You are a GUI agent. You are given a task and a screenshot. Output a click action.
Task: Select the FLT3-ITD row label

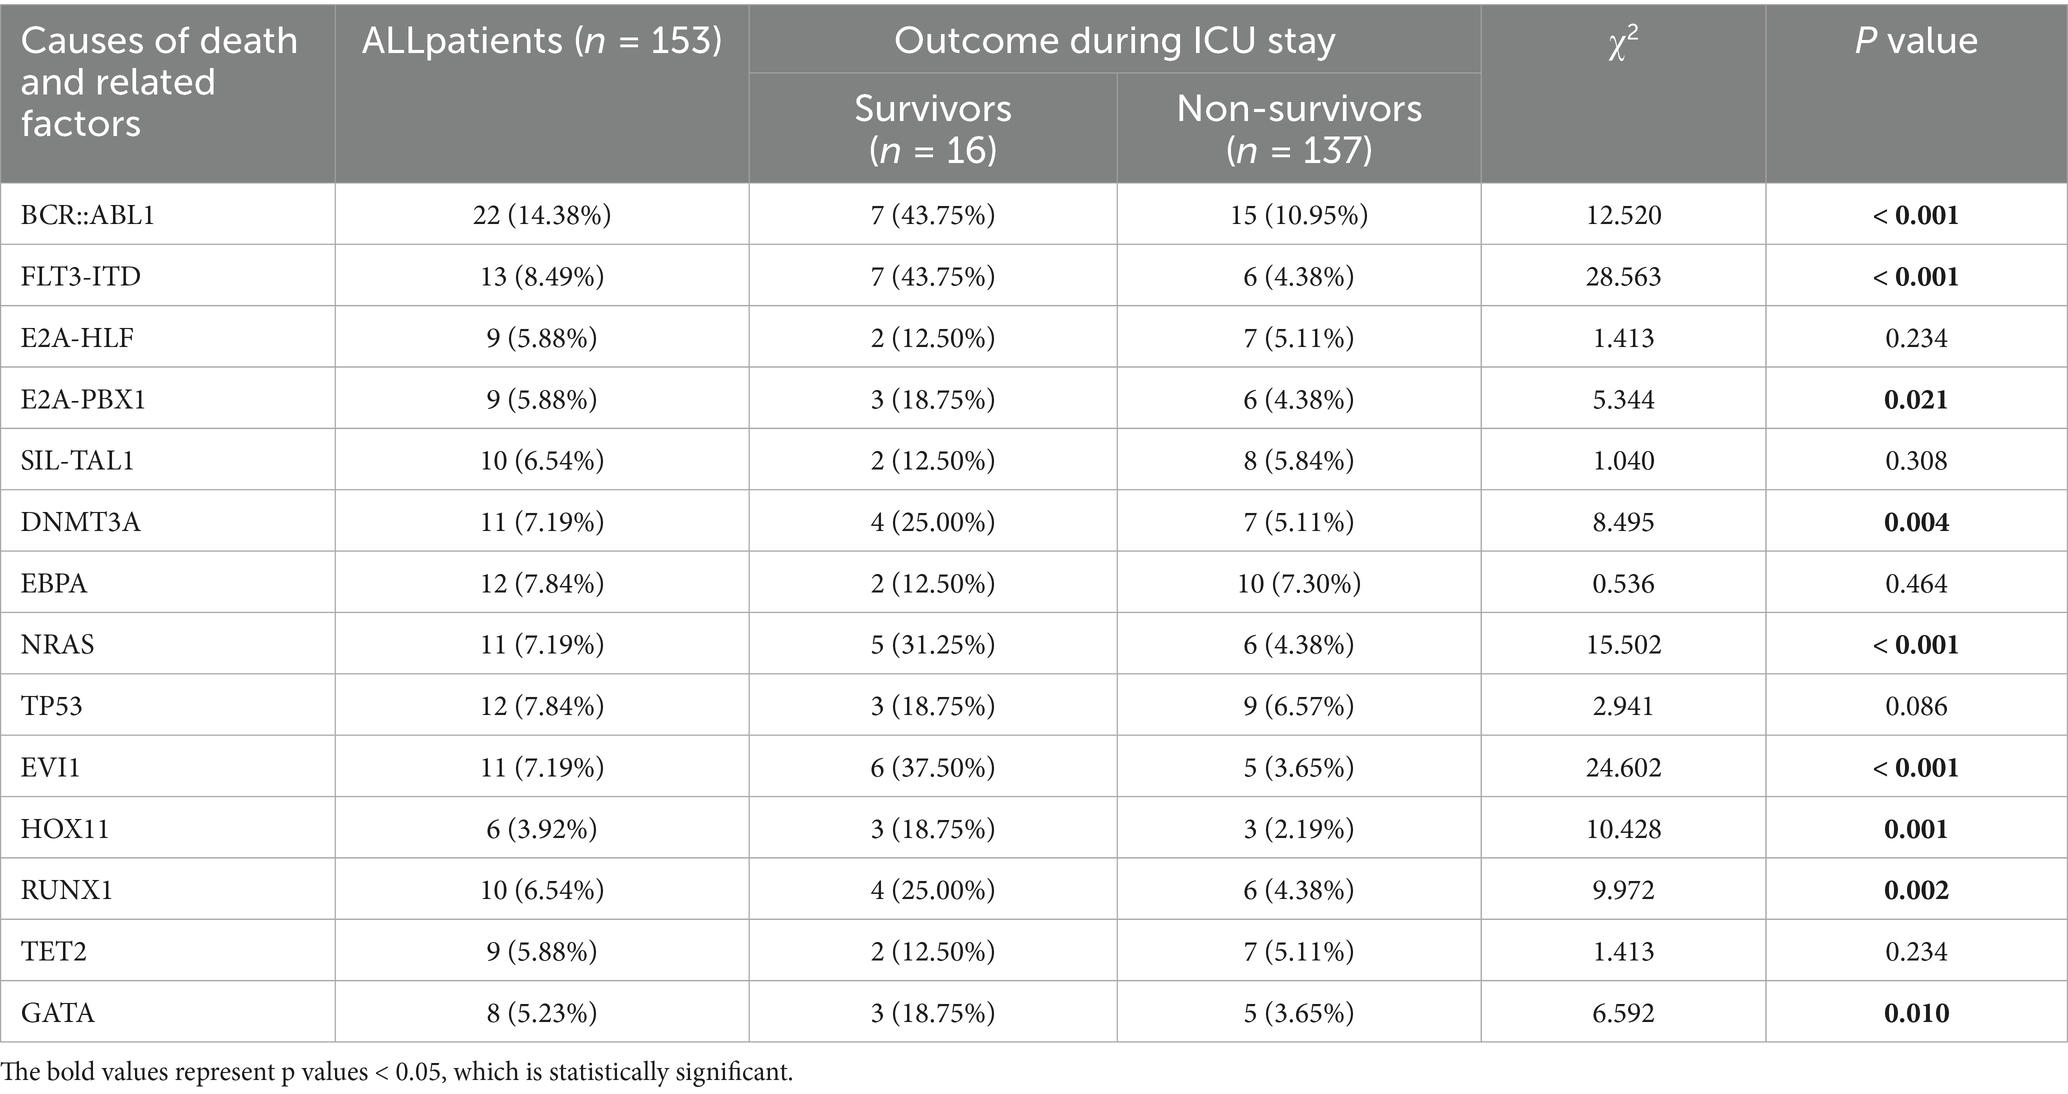coord(81,276)
